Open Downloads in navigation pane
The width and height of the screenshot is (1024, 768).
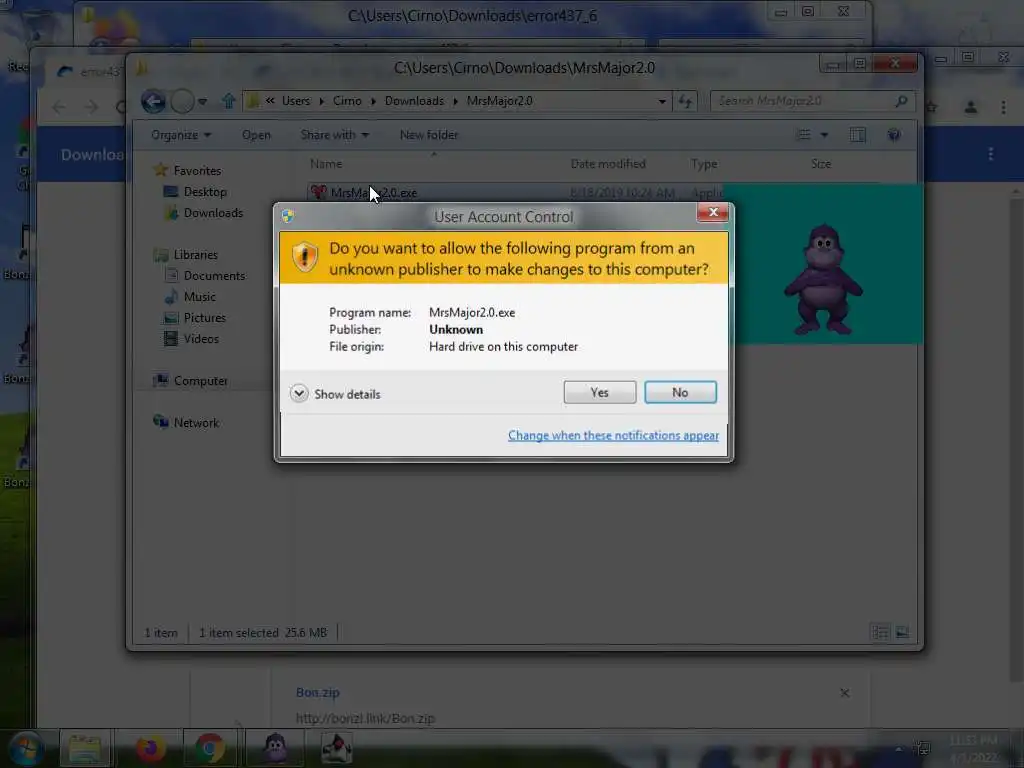click(x=213, y=213)
